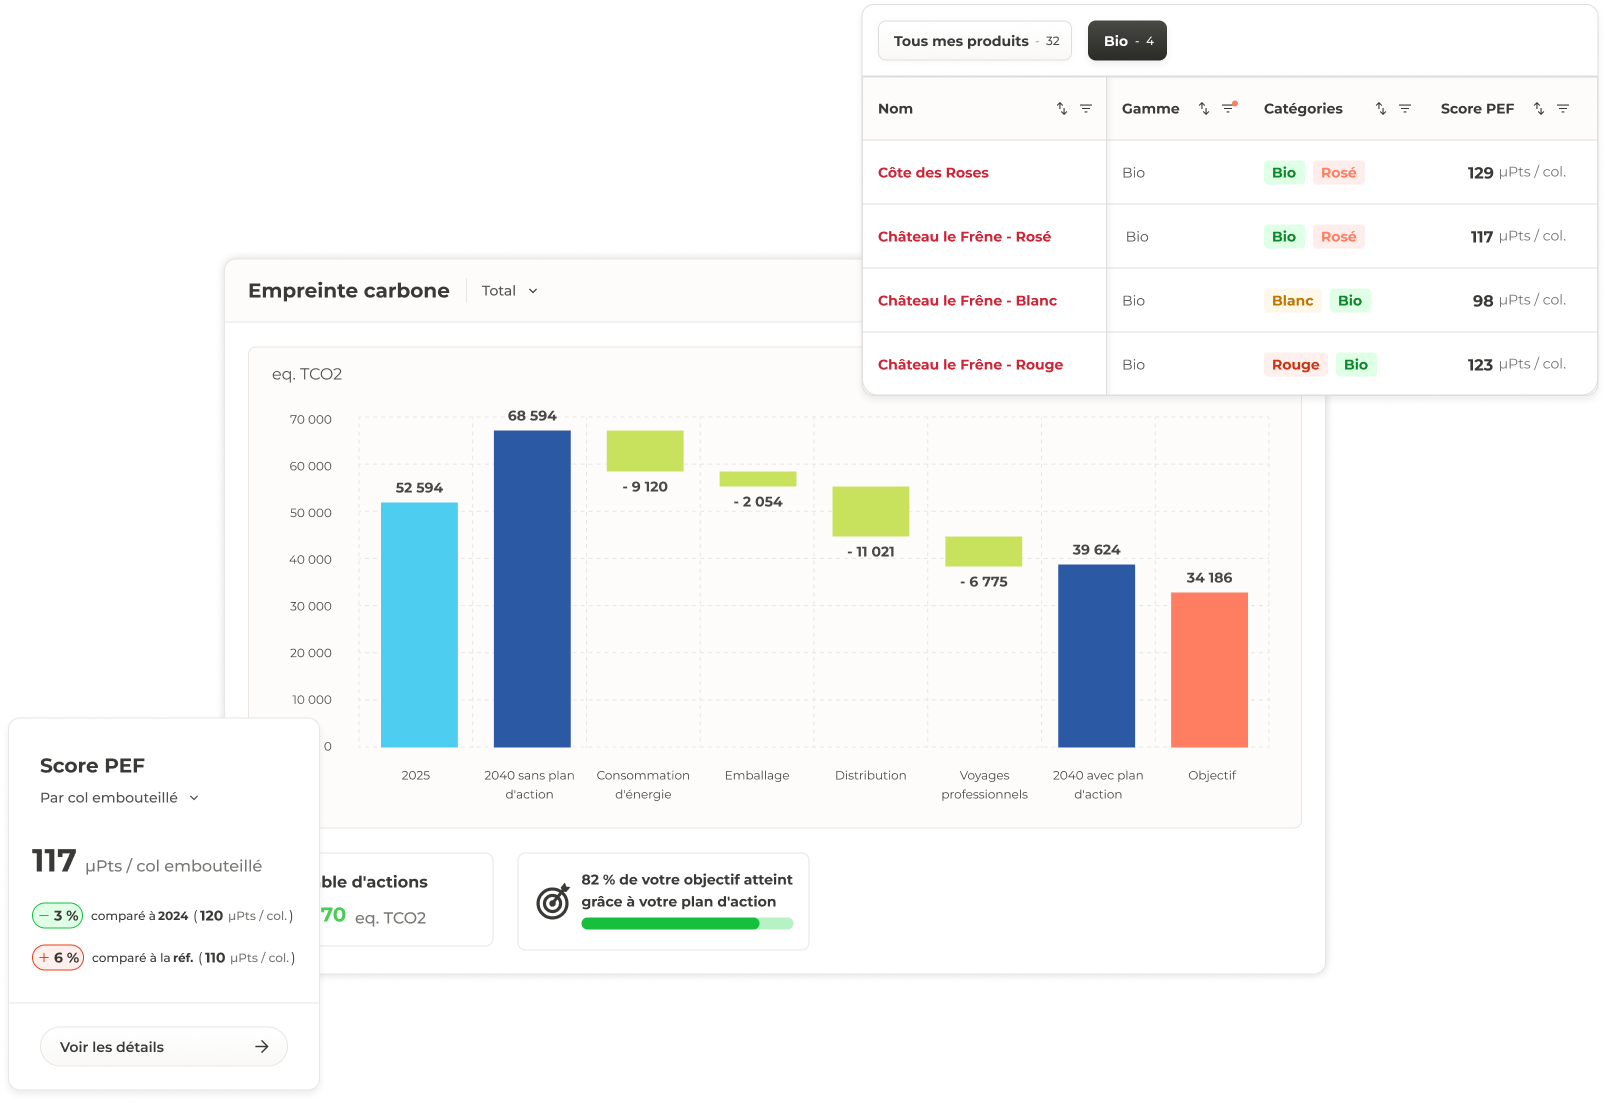Open Château le Frêne - Blanc product
The height and width of the screenshot is (1103, 1607).
tap(967, 301)
